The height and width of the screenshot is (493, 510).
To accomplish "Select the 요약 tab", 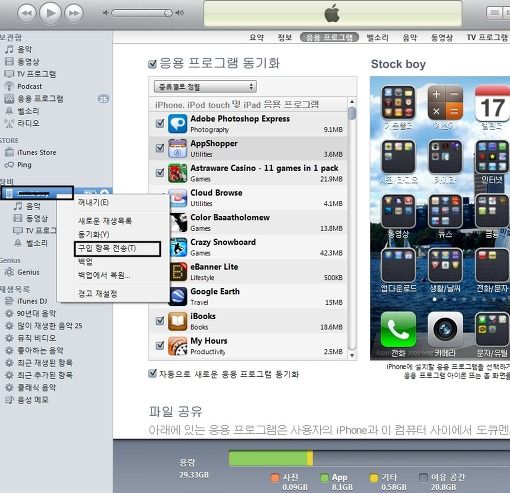I will click(256, 37).
